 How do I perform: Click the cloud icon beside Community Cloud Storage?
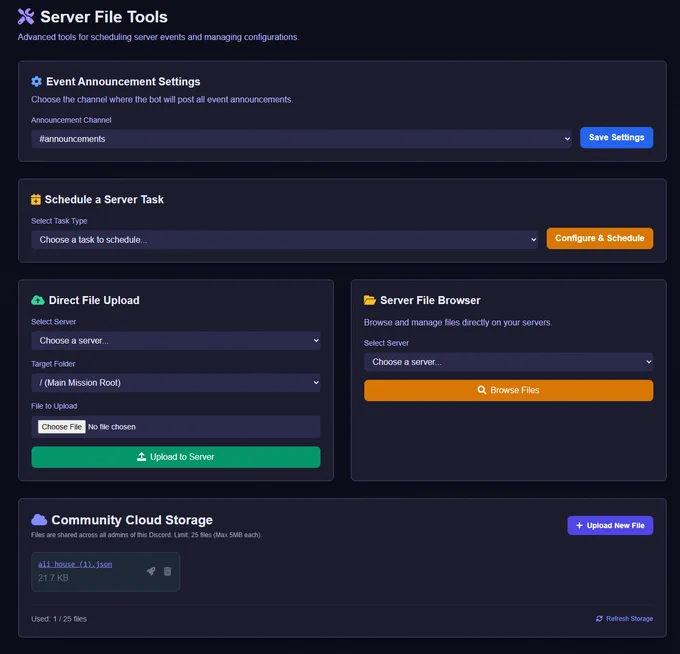click(x=39, y=520)
